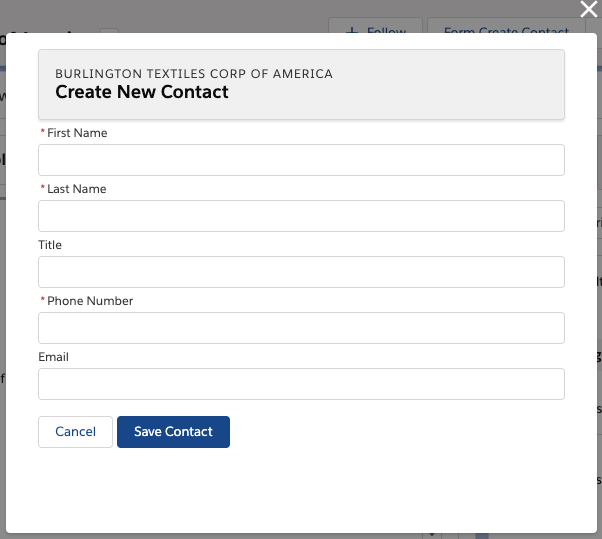Click the Phone Number field label
Viewport: 602px width, 539px height.
[90, 301]
